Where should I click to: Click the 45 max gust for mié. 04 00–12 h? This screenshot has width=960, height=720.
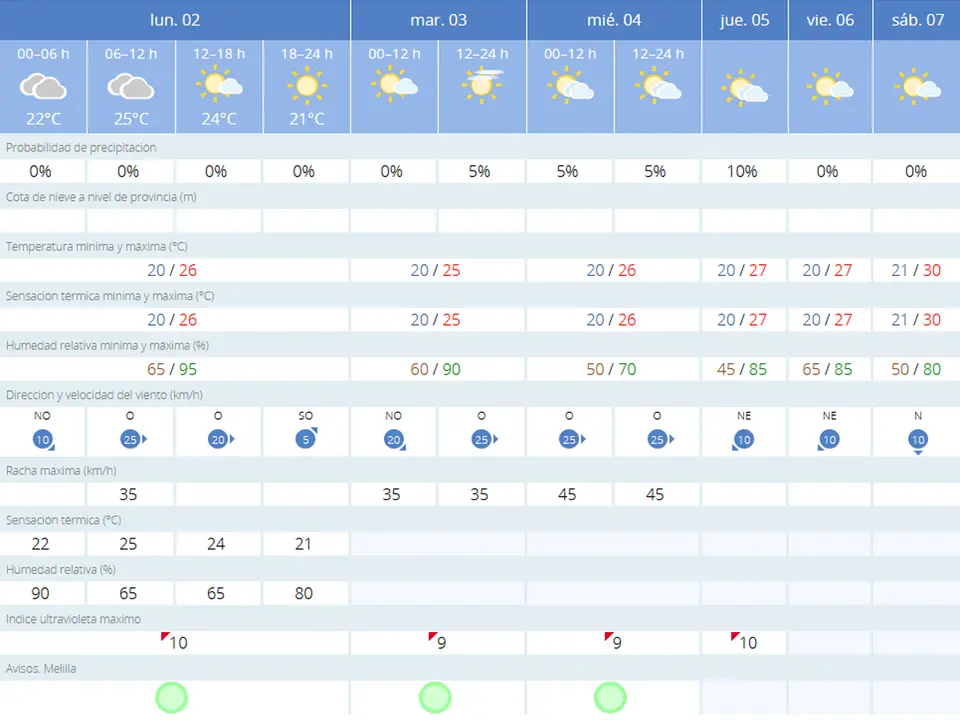[567, 494]
